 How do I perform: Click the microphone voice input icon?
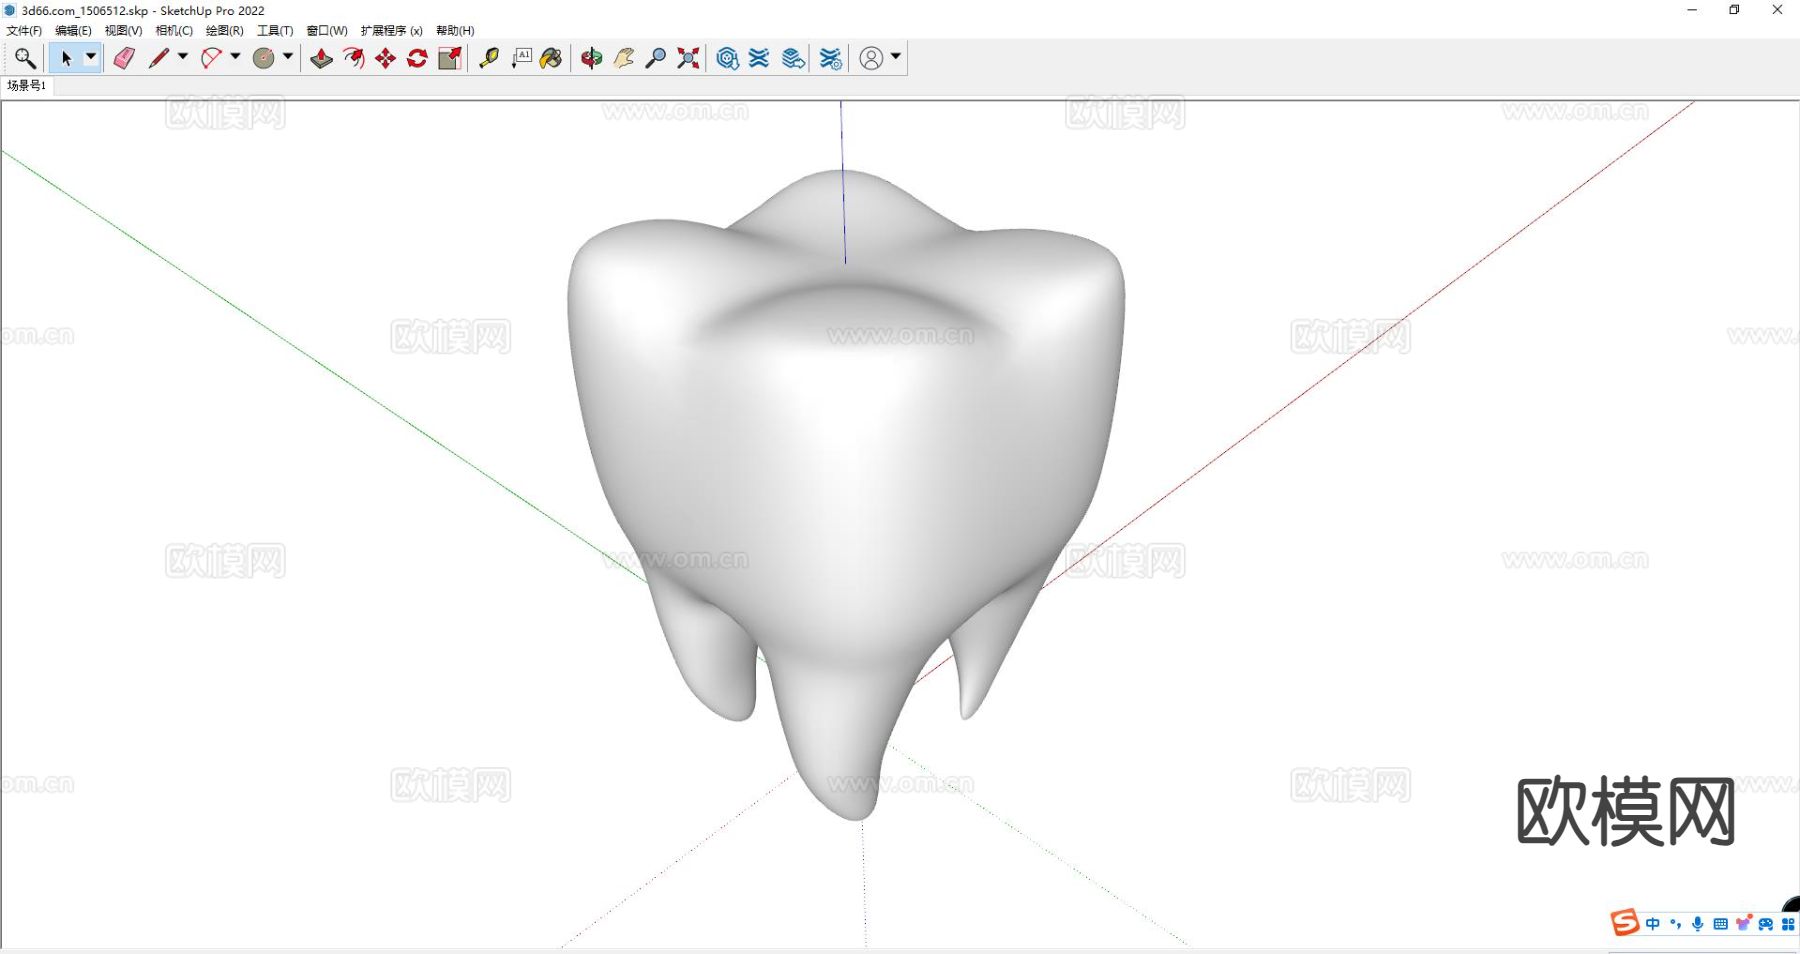[x=1697, y=924]
